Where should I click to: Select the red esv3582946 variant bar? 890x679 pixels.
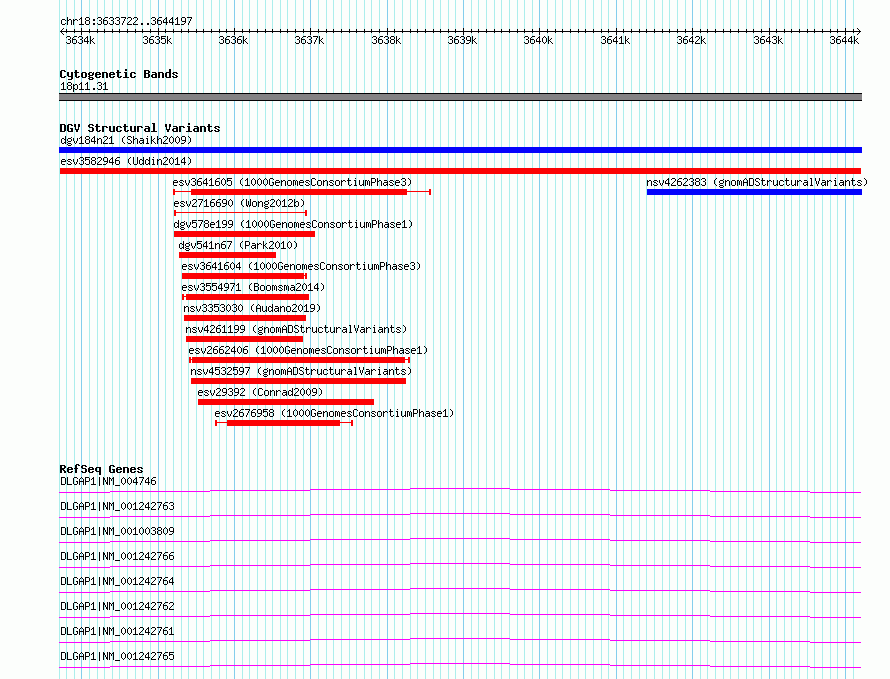click(460, 171)
